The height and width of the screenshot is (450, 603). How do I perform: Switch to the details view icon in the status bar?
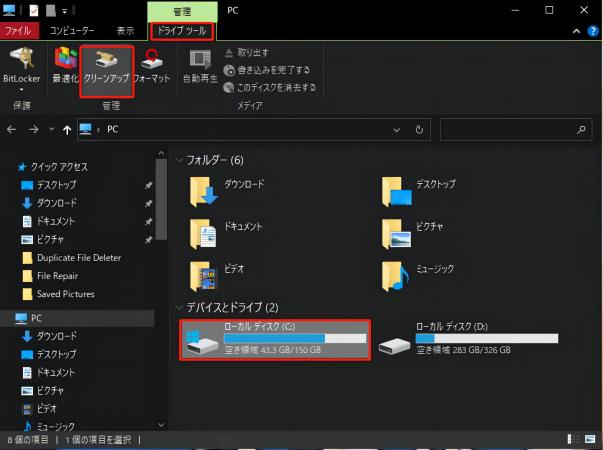point(573,439)
